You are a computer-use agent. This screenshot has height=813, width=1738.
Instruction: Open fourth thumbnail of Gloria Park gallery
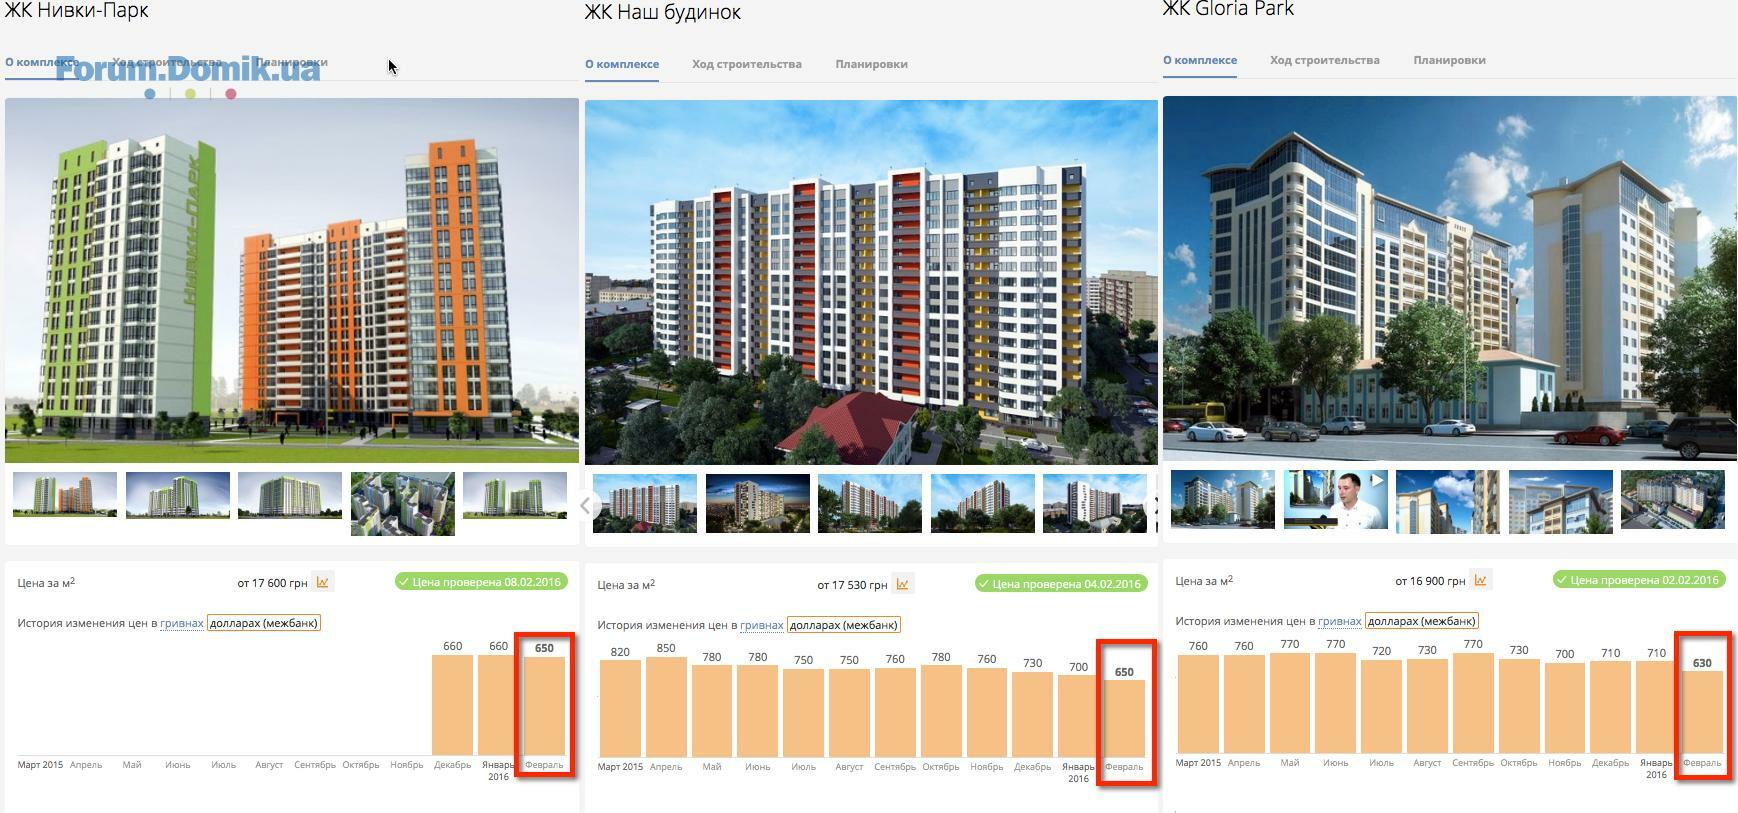pos(1560,501)
